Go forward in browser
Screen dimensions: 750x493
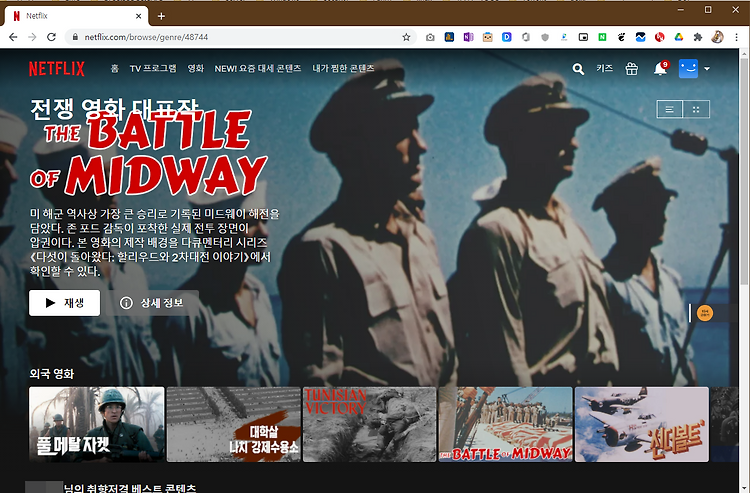point(32,37)
